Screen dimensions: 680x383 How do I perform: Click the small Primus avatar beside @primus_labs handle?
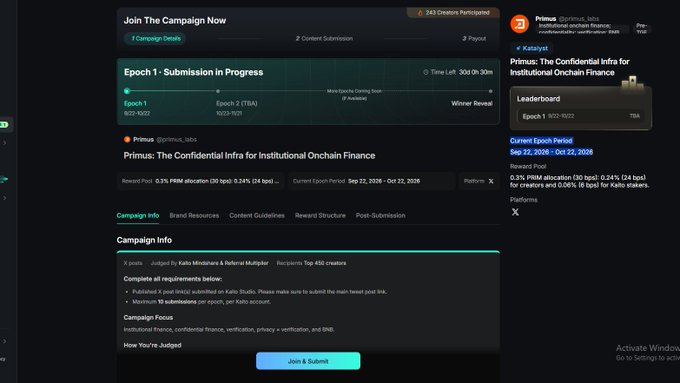[127, 139]
